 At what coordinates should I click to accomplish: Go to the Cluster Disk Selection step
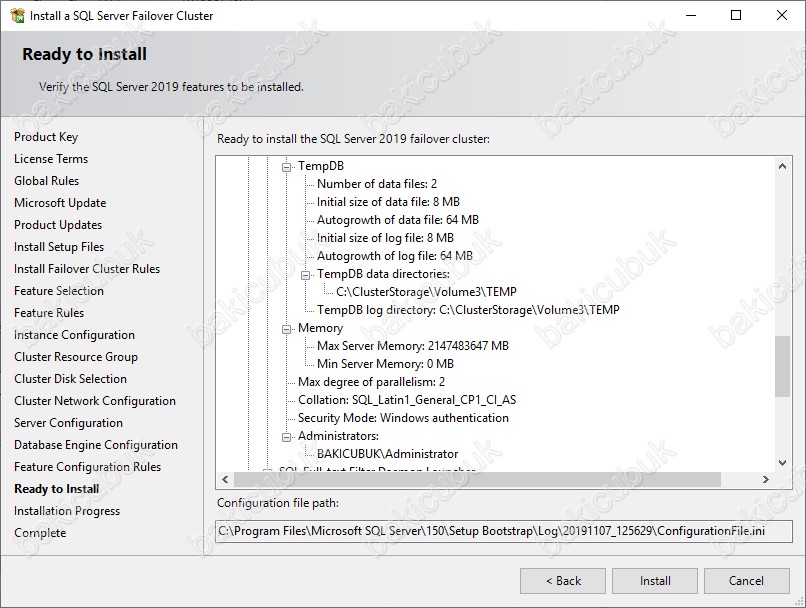(x=70, y=379)
